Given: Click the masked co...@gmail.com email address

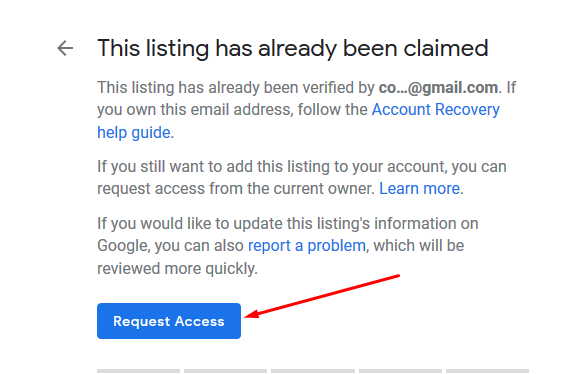Looking at the screenshot, I should click(x=438, y=88).
